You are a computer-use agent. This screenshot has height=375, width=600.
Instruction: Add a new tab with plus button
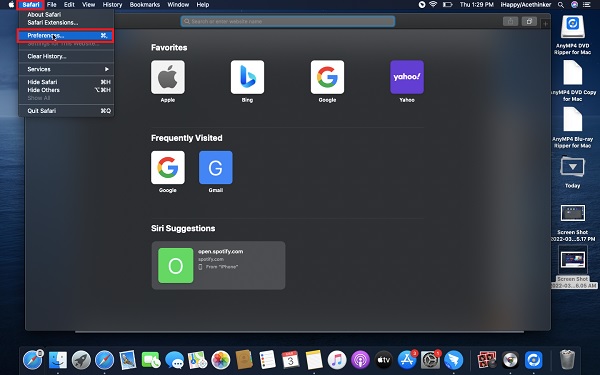(x=545, y=23)
